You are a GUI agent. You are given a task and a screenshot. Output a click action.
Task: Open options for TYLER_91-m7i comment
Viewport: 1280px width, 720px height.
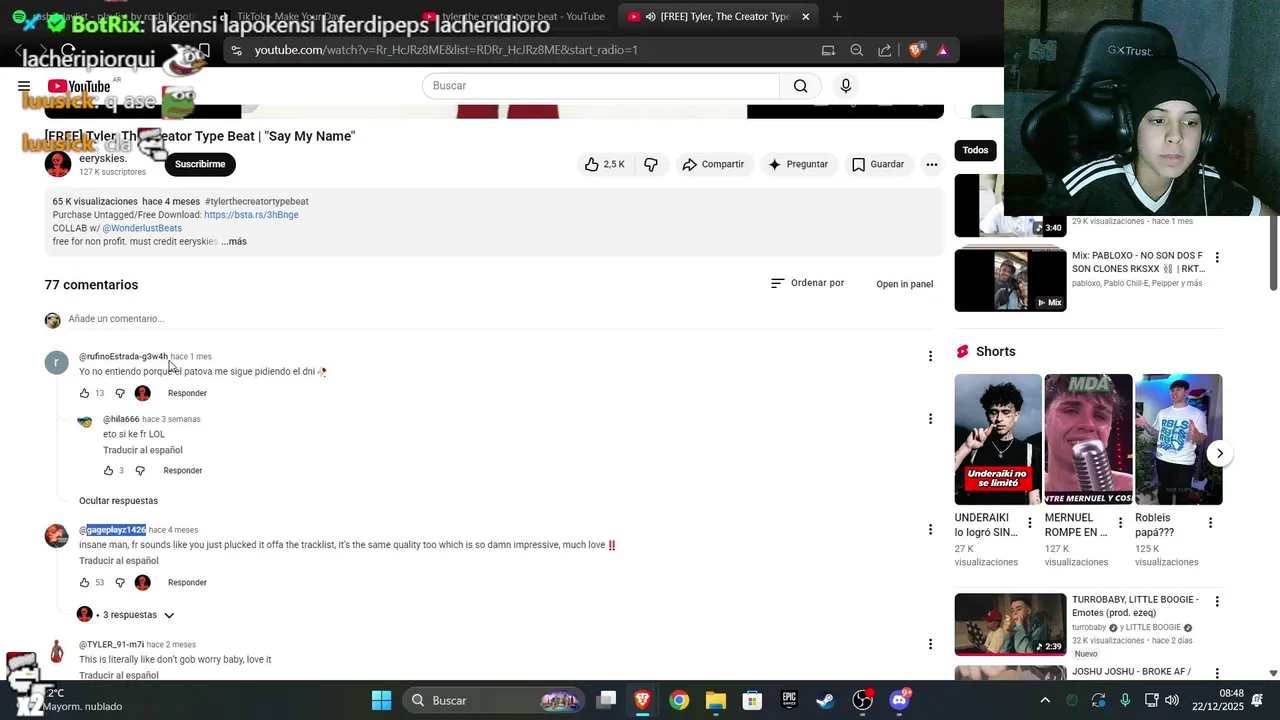[x=930, y=645]
